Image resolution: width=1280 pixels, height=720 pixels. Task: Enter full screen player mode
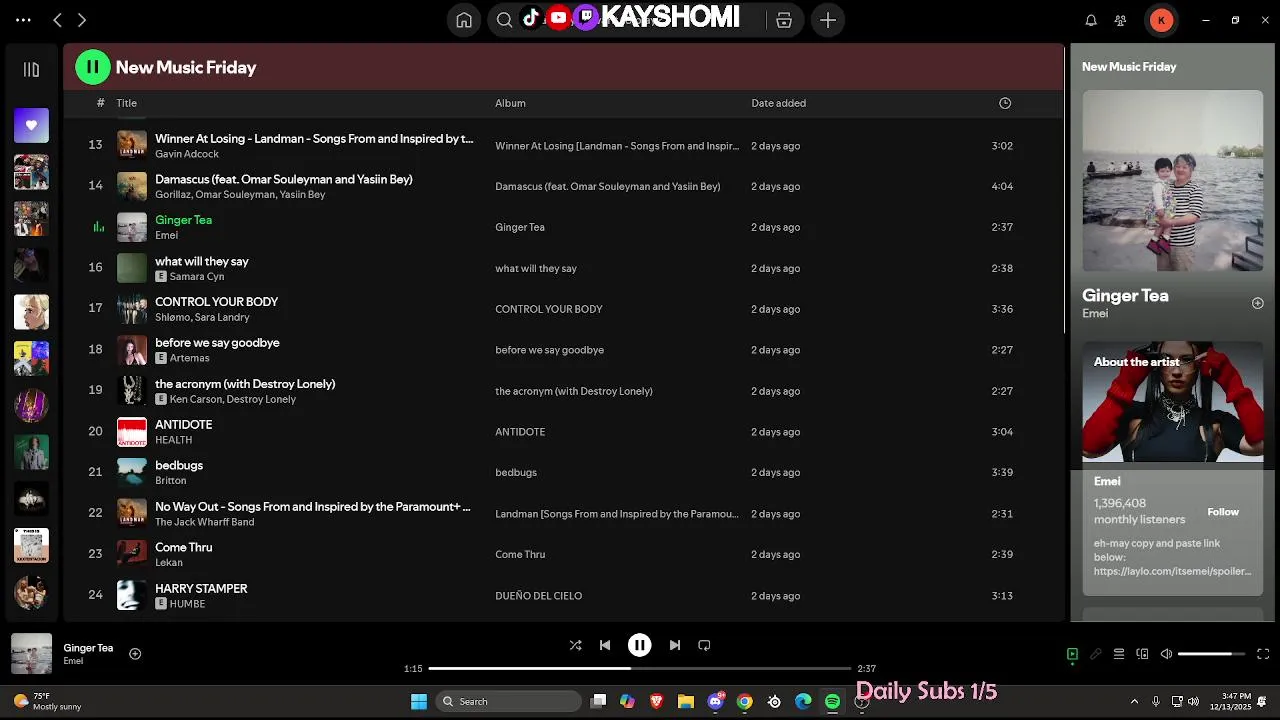pos(1263,654)
